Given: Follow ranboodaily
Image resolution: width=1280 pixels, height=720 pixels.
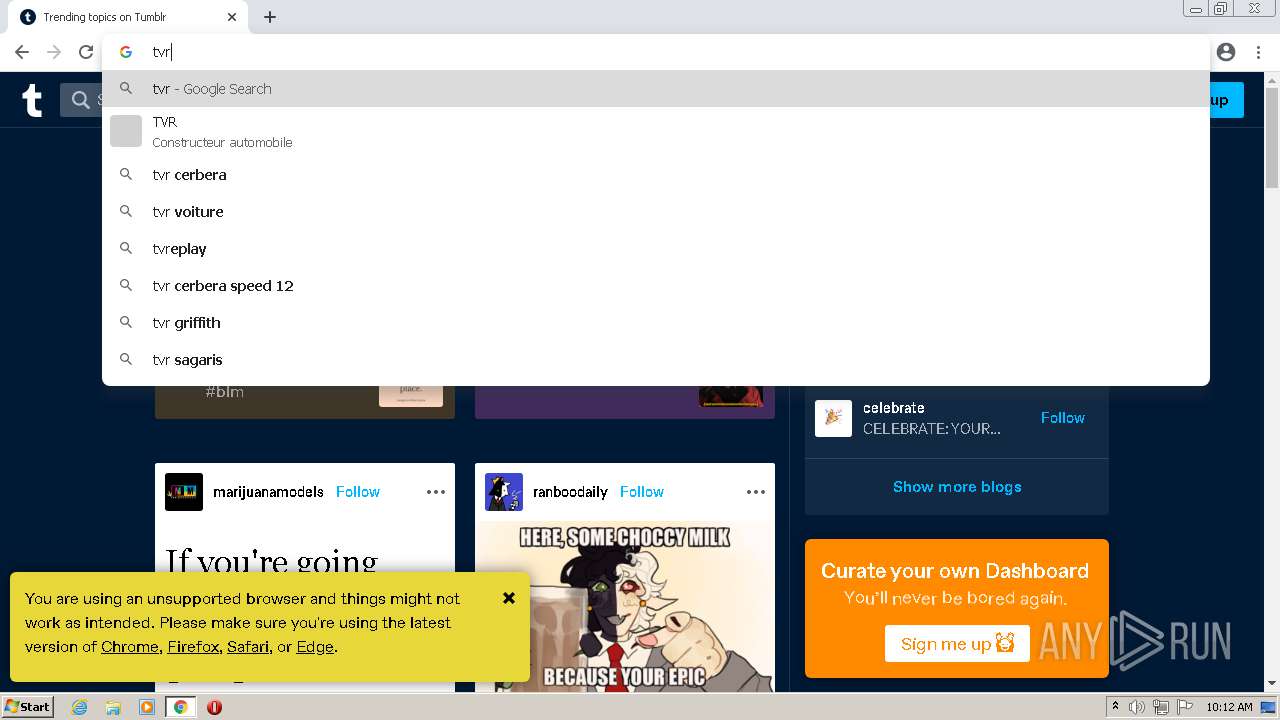Looking at the screenshot, I should tap(641, 492).
